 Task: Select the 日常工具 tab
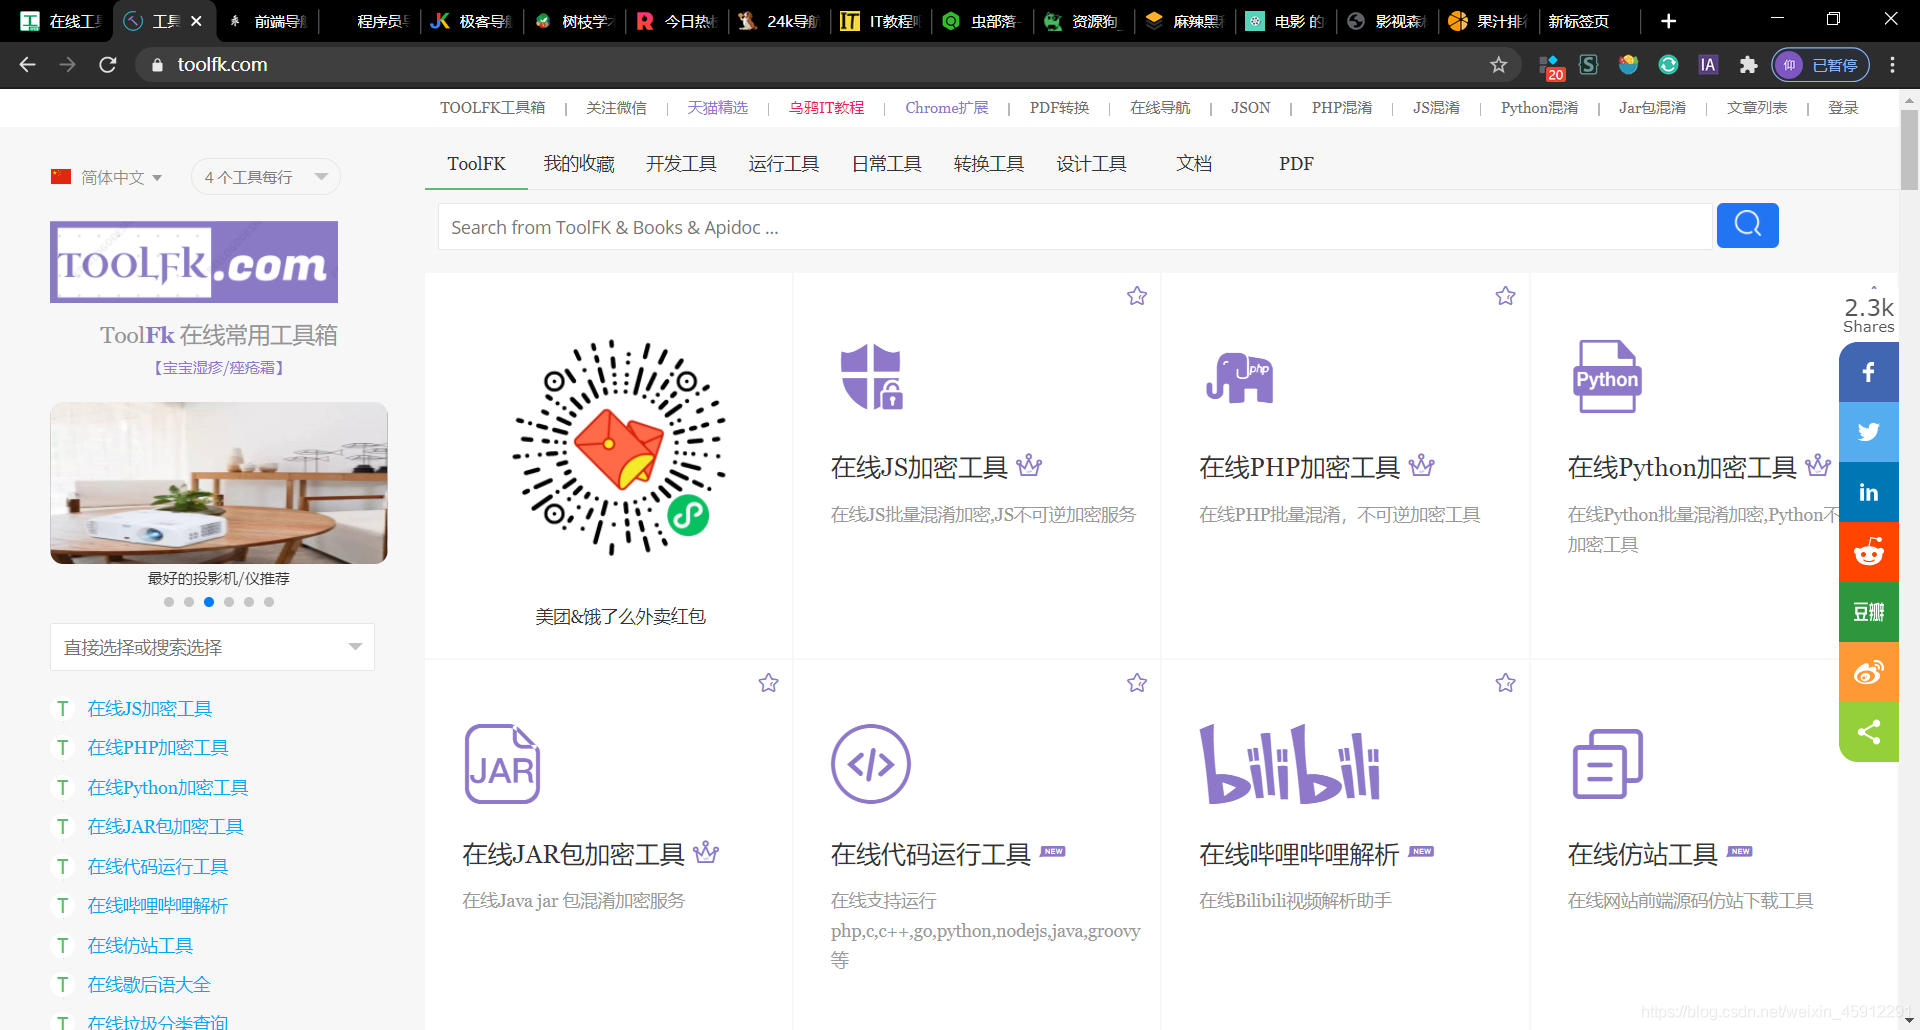(x=886, y=164)
